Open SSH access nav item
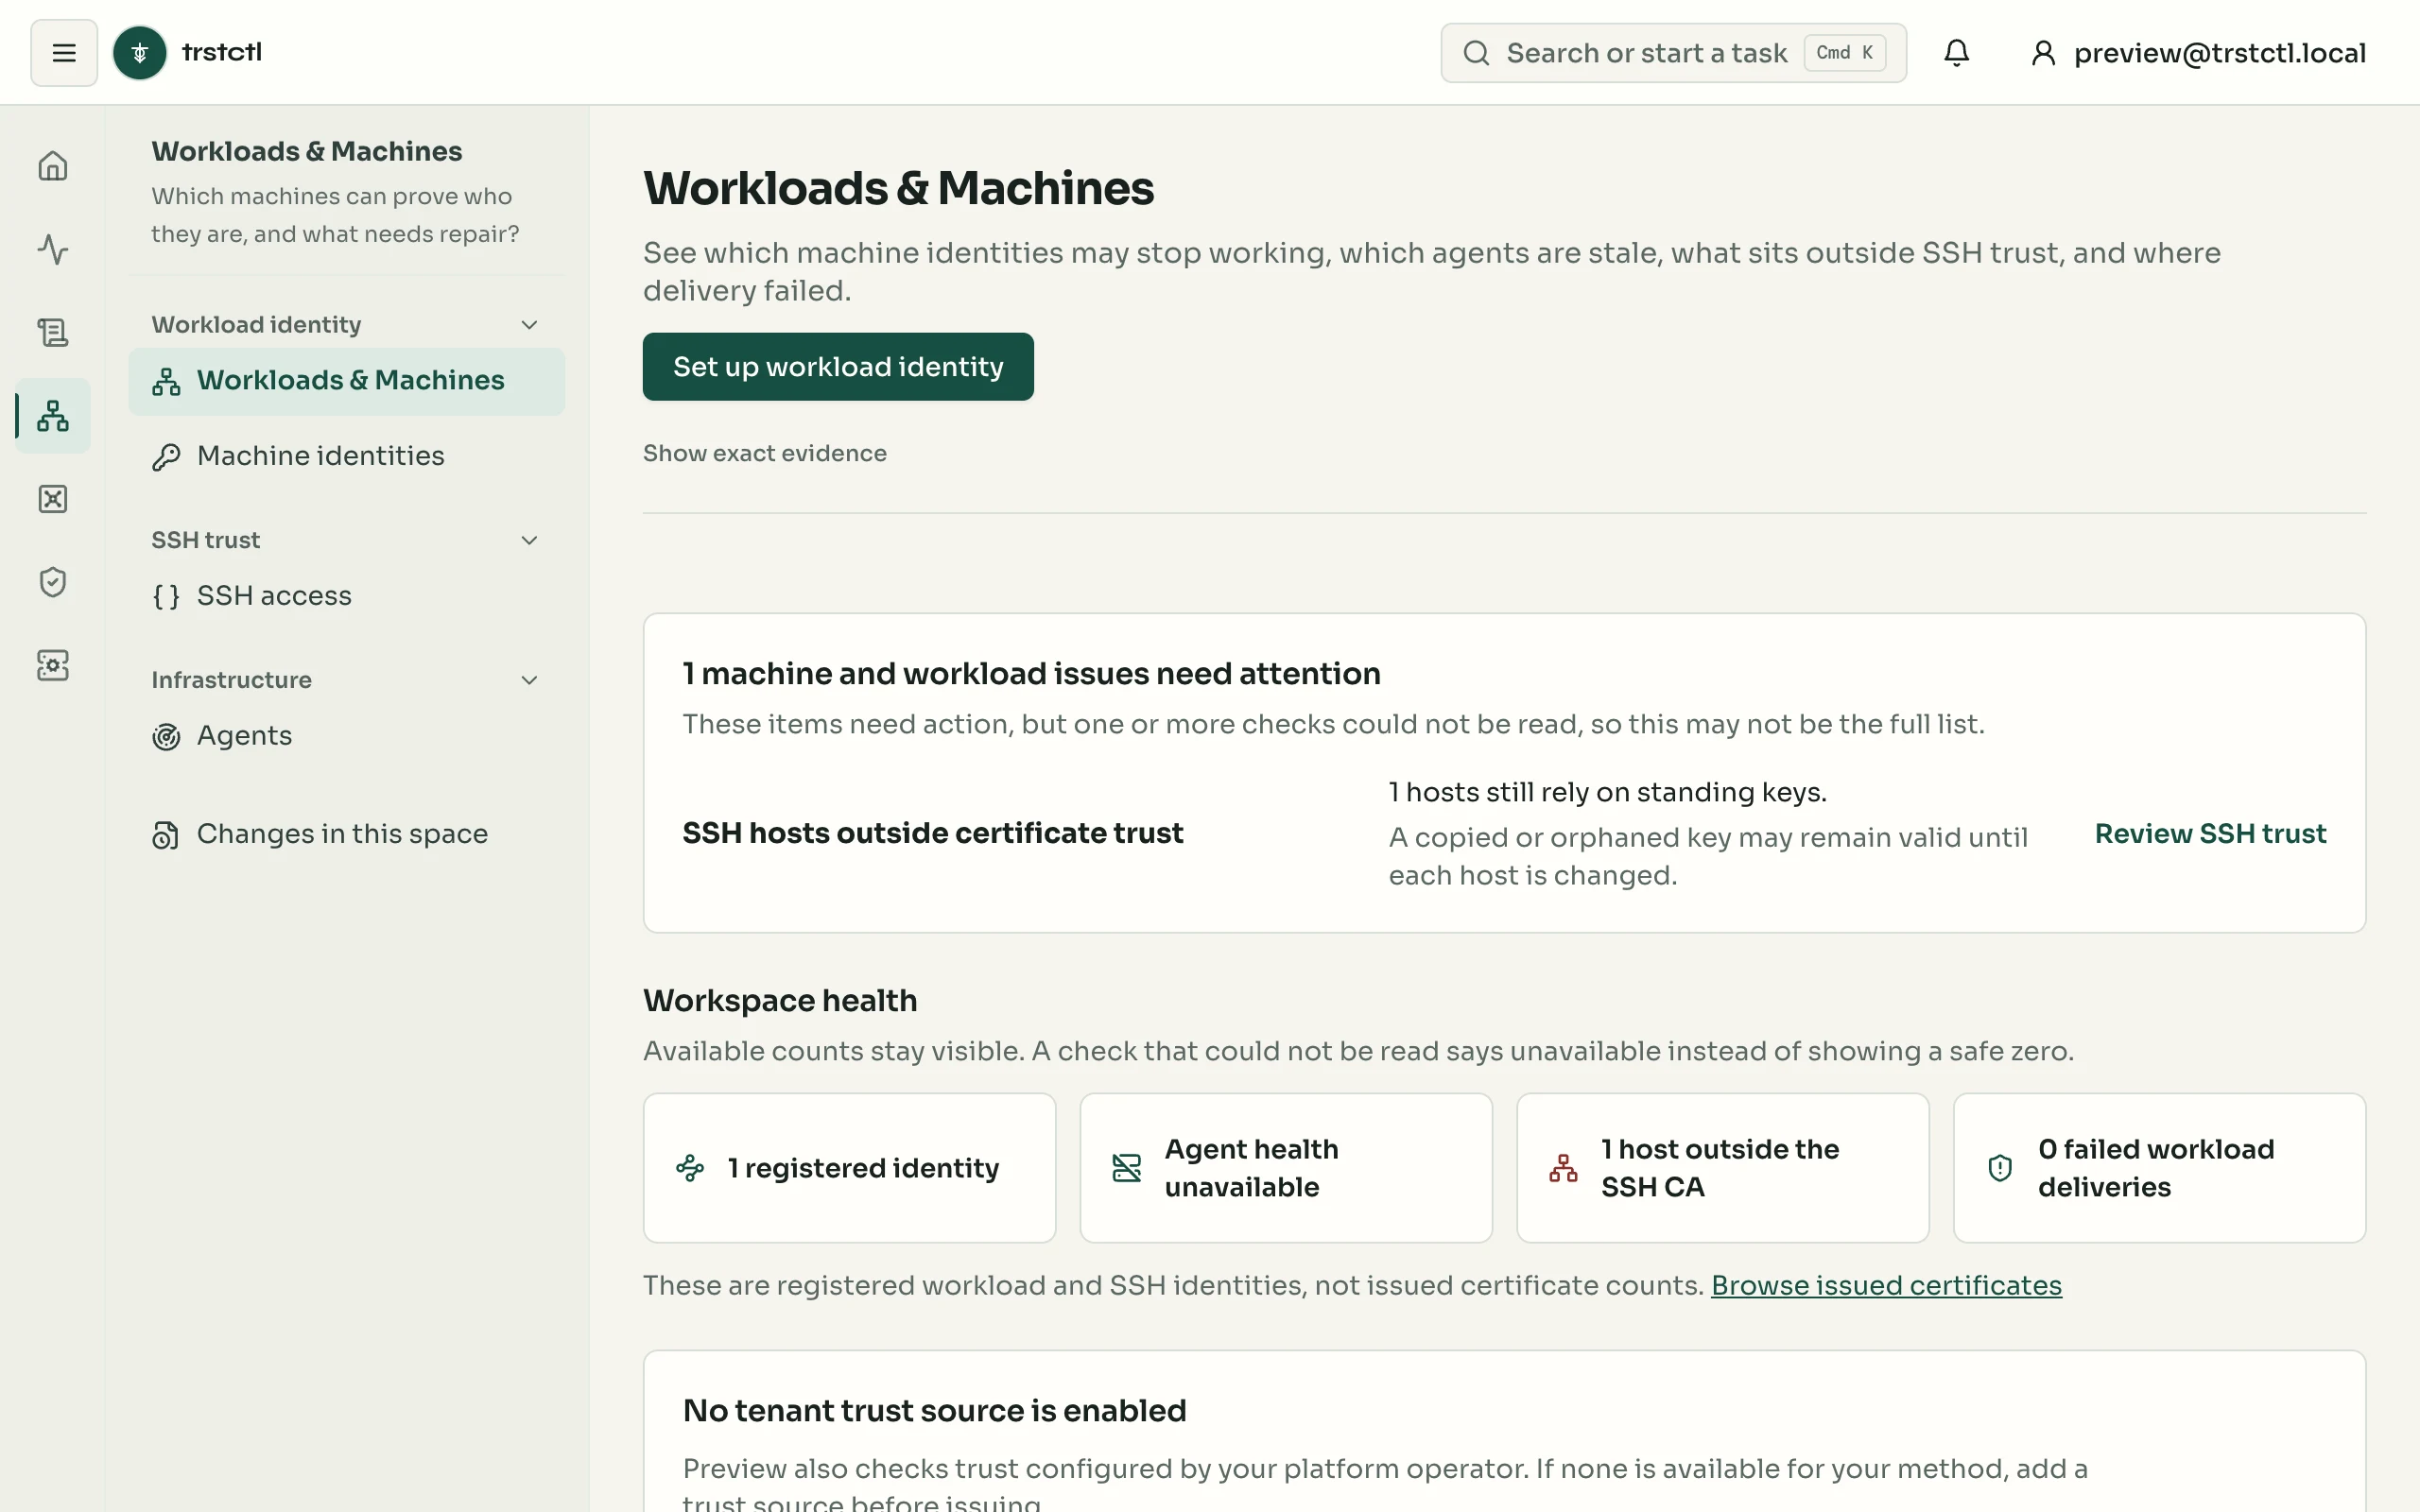 346,596
